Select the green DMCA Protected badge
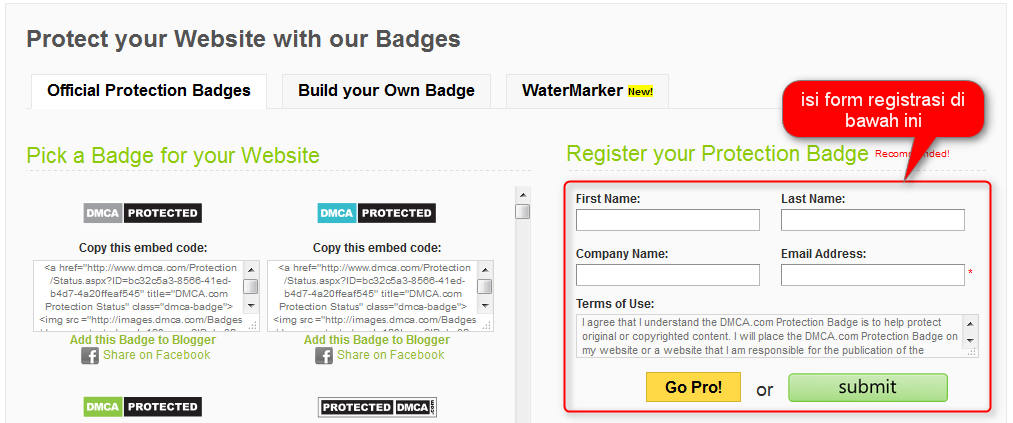 pos(142,407)
